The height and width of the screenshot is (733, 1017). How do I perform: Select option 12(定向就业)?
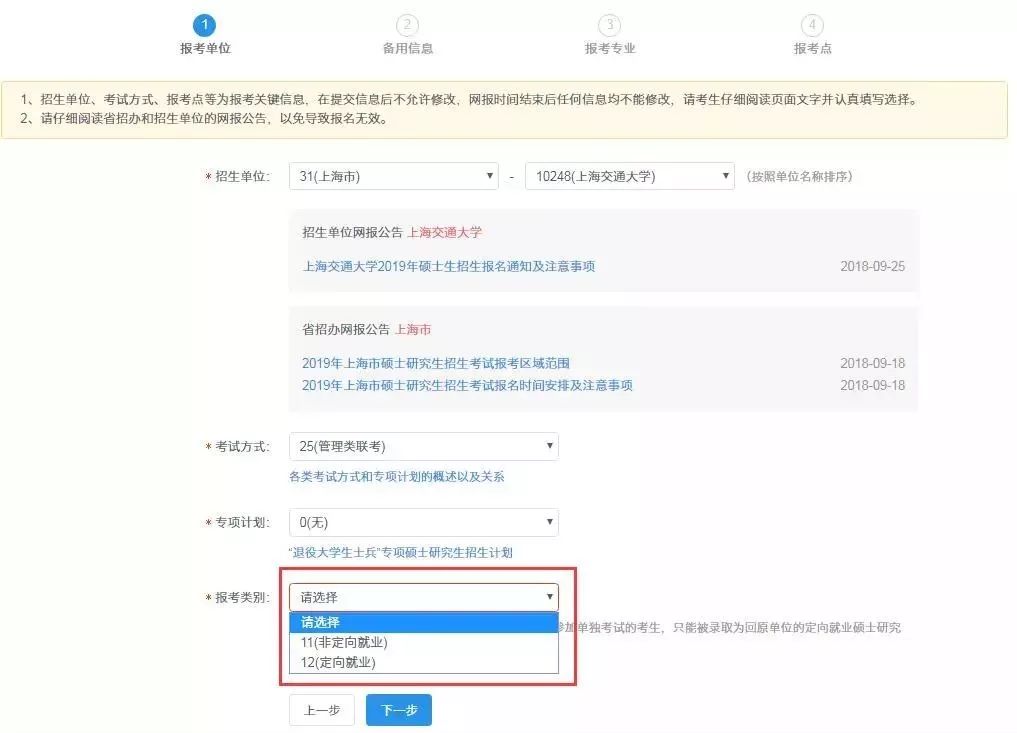click(338, 662)
